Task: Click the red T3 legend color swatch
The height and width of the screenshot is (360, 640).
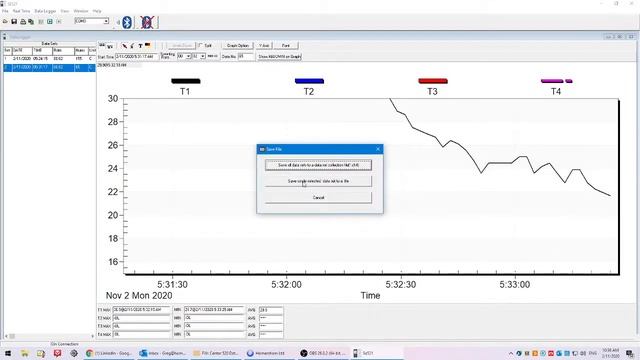Action: pyautogui.click(x=433, y=81)
